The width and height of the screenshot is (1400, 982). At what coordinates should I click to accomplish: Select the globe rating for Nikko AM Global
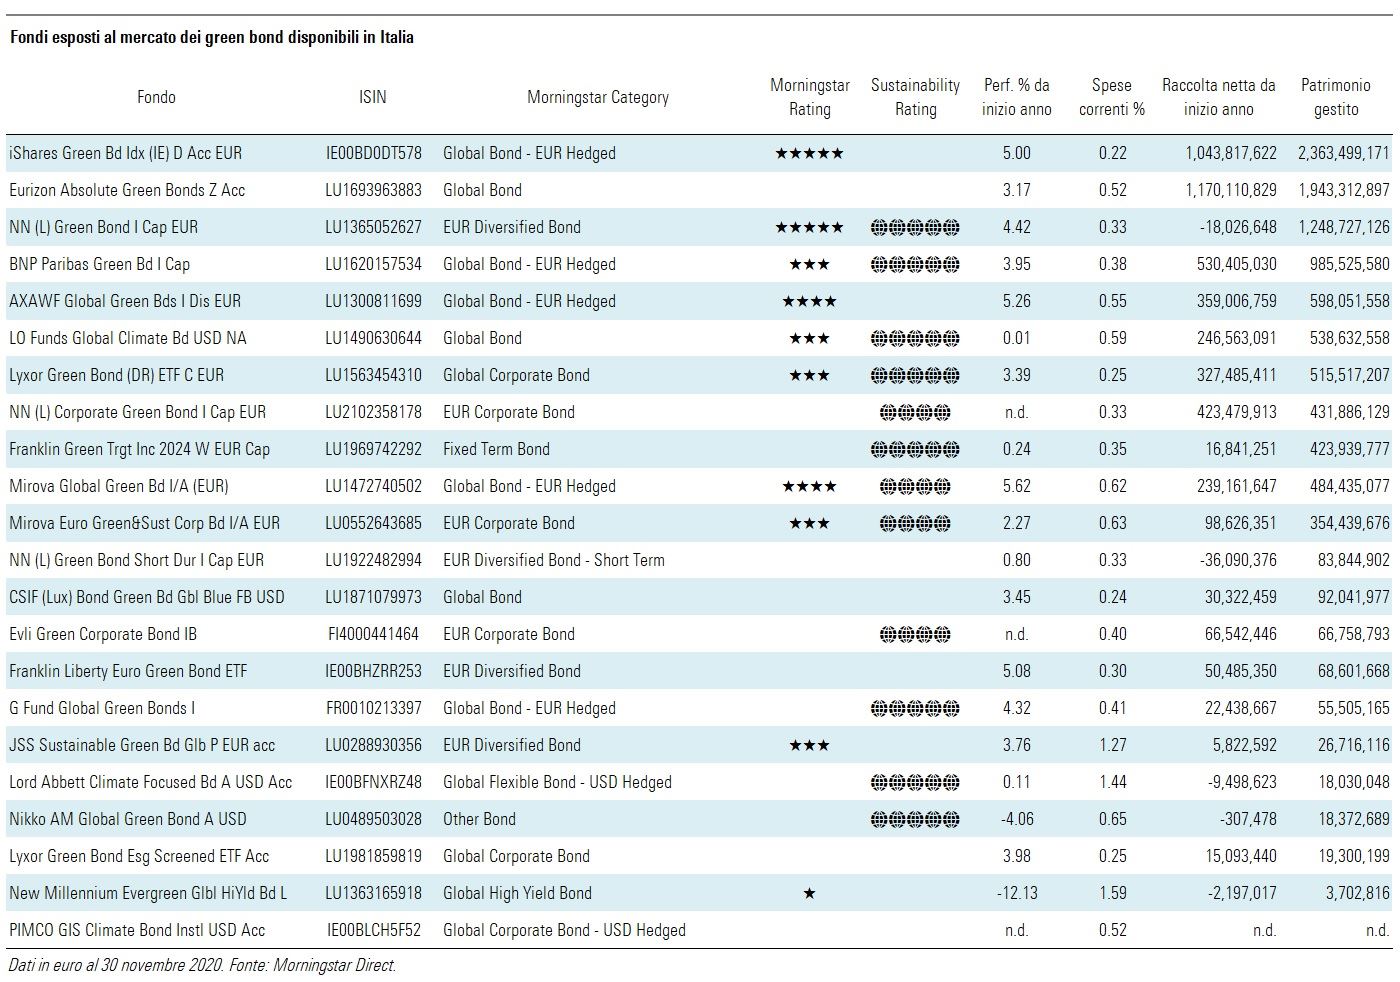click(x=915, y=819)
